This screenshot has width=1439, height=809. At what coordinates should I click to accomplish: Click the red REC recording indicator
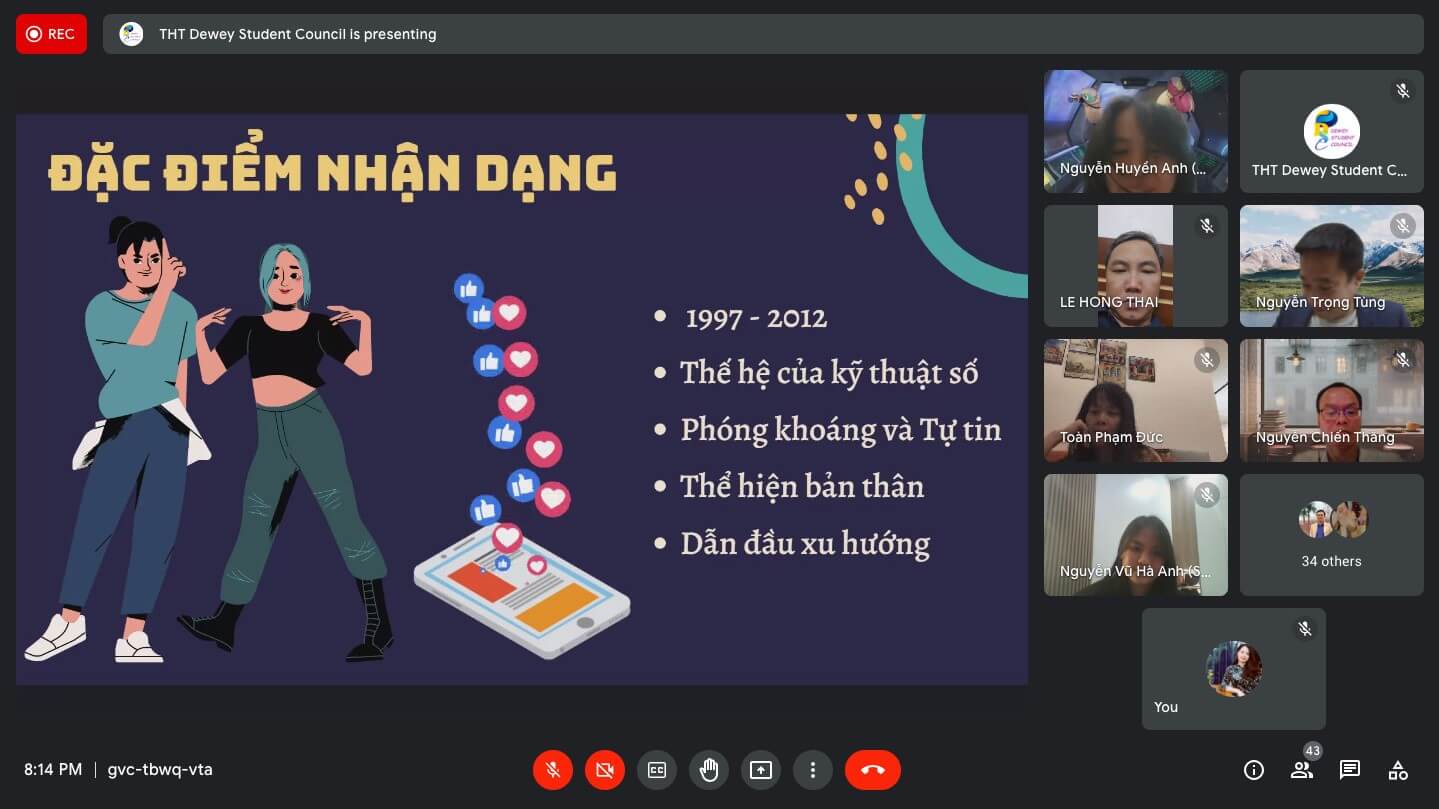click(x=51, y=34)
